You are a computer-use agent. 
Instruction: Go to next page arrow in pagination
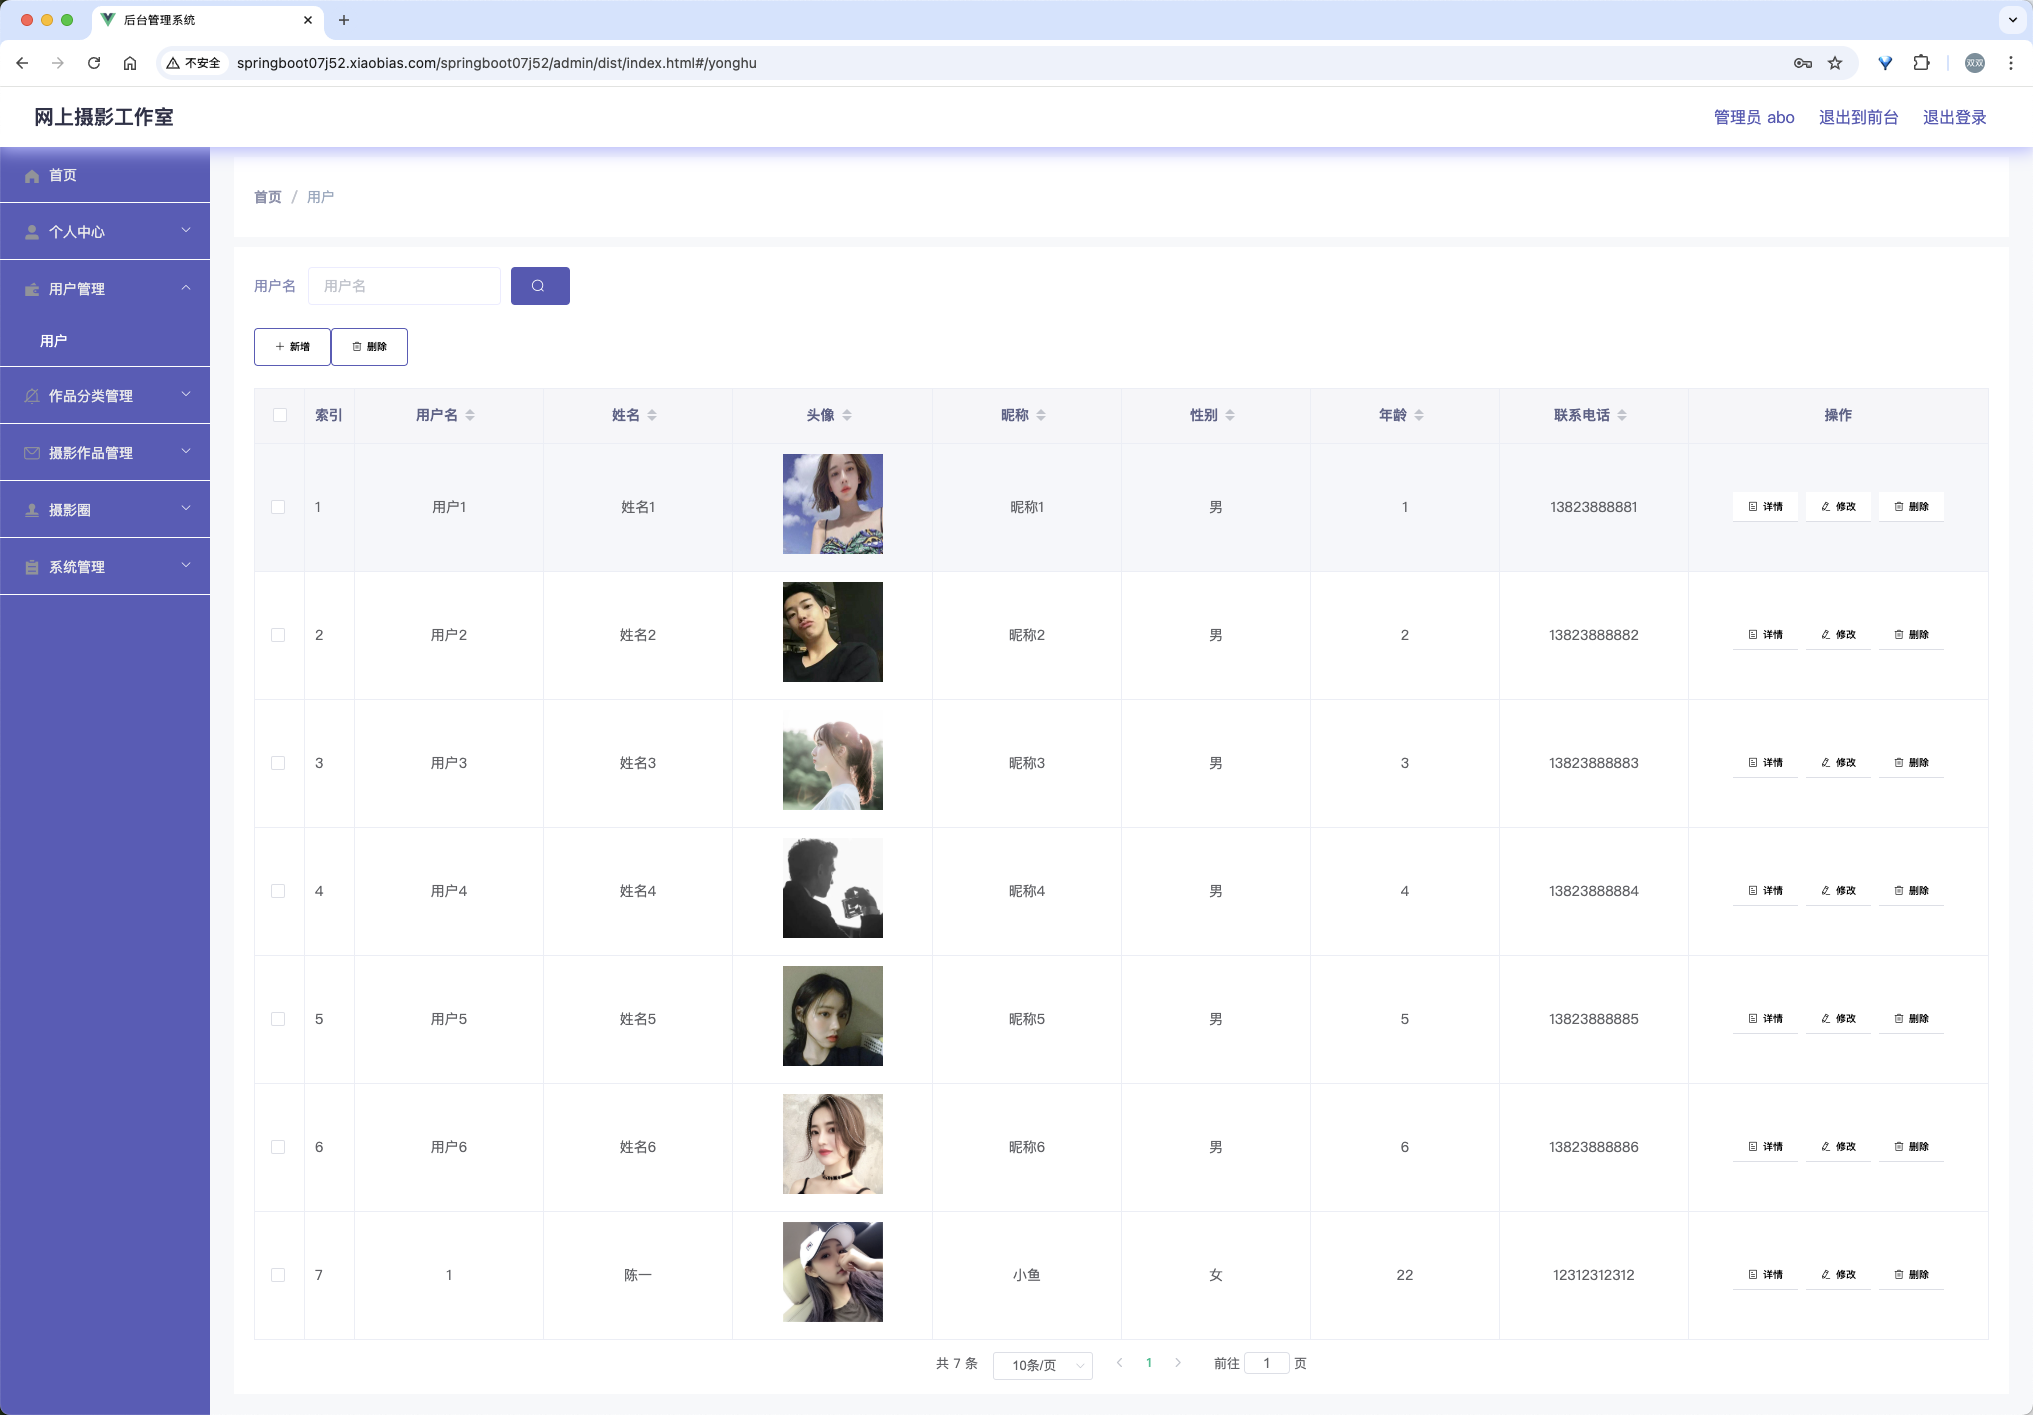click(1178, 1363)
